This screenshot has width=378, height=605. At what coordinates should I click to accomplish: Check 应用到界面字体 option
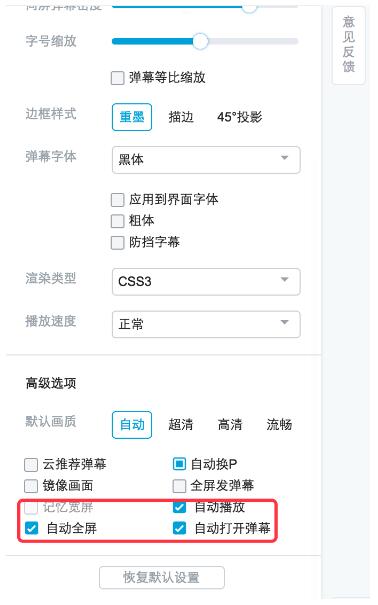click(x=118, y=200)
